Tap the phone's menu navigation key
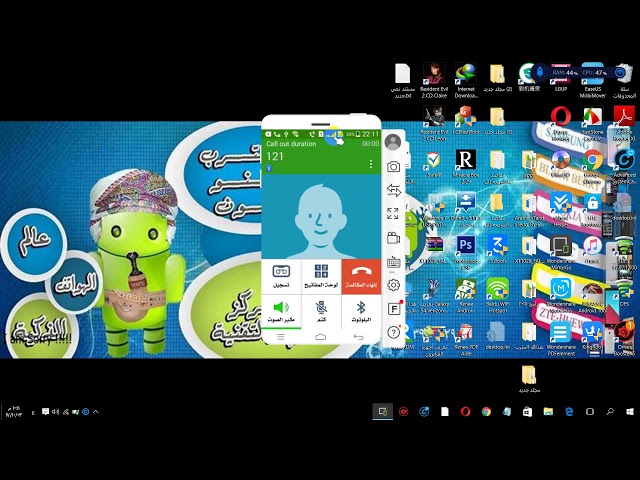 [281, 337]
